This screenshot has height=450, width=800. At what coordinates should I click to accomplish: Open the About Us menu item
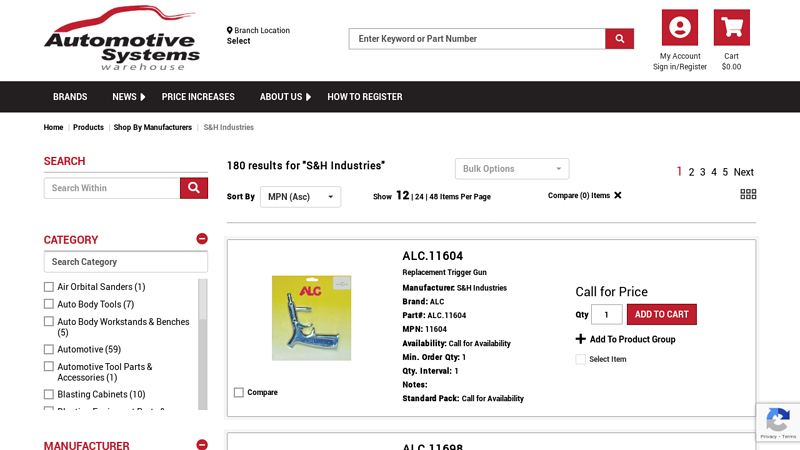(x=281, y=97)
